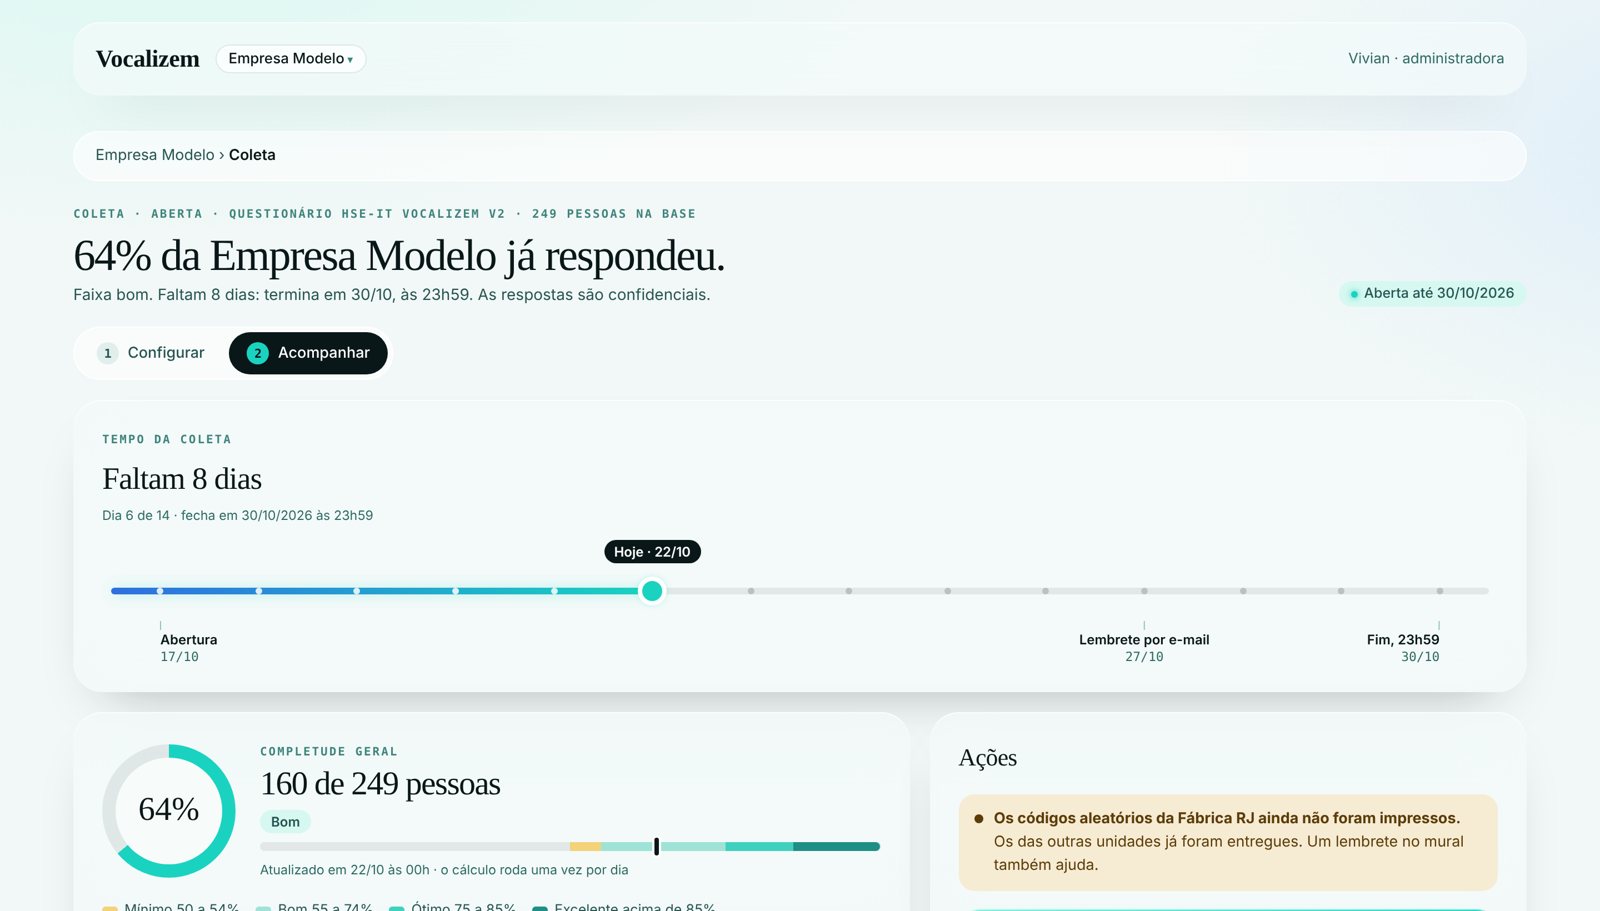Click the Aberta até 30/10/2026 status badge
Screen dimensions: 1600x911
tap(1432, 293)
